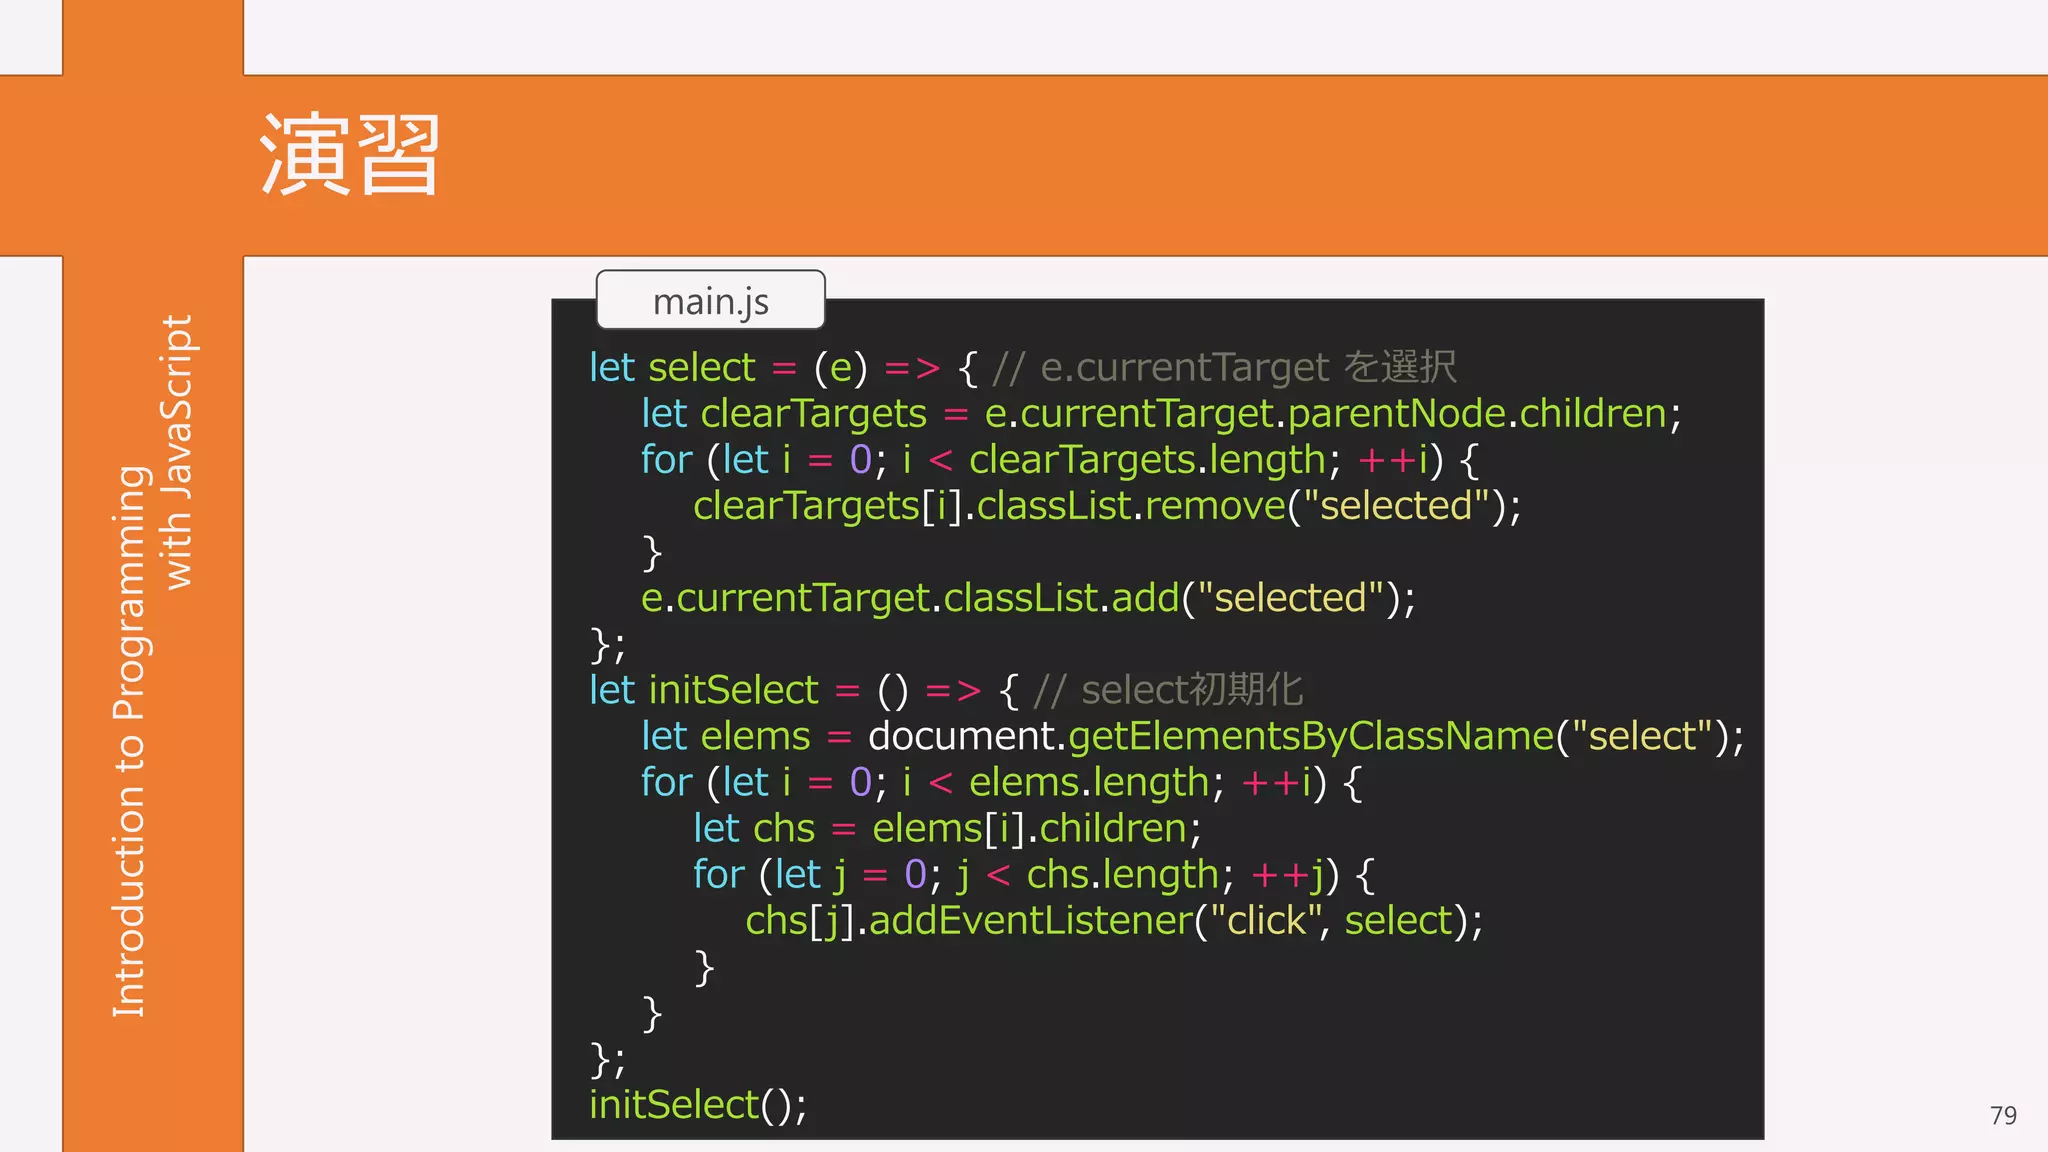
Task: Click the line e.currentTarget.classList.add("selected")
Action: coord(1028,598)
